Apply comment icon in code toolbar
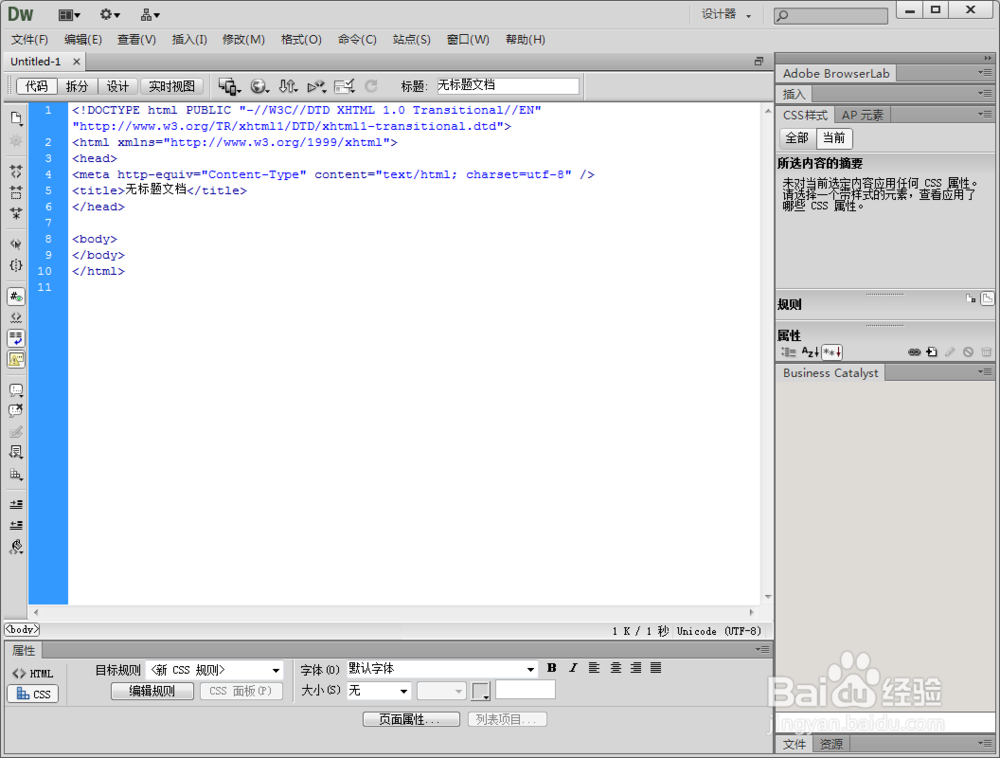The width and height of the screenshot is (1000, 758). tap(16, 390)
